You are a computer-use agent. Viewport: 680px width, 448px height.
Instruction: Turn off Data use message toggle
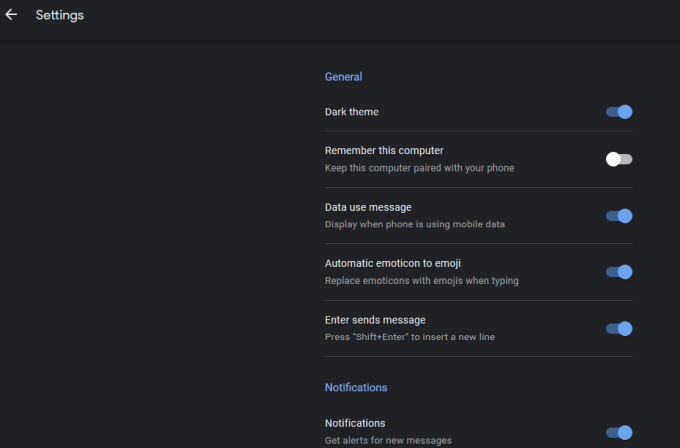619,216
